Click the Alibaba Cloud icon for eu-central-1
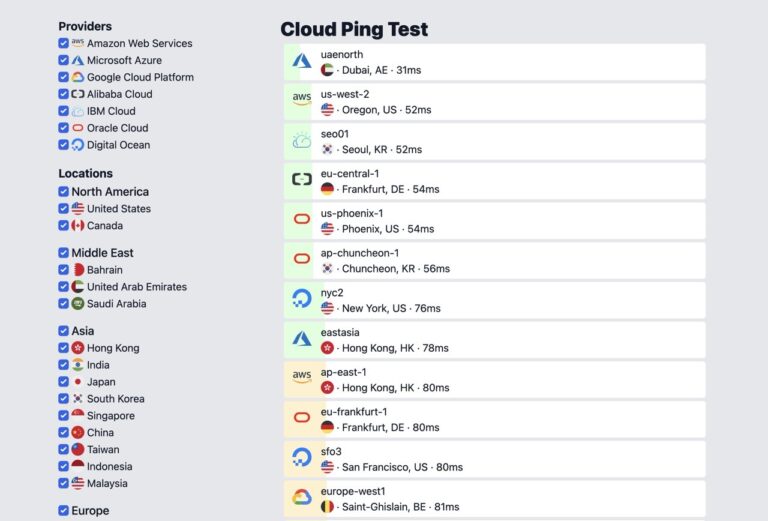The height and width of the screenshot is (521, 768). [301, 180]
